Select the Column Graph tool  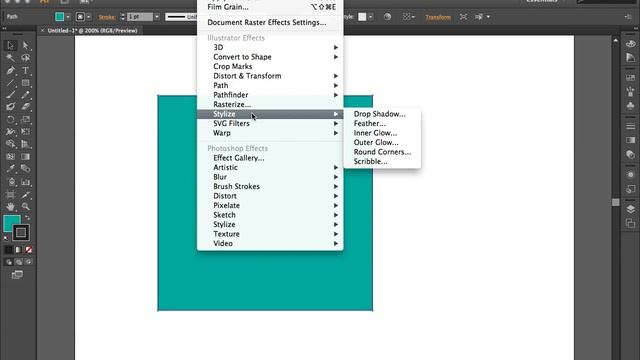[25, 182]
